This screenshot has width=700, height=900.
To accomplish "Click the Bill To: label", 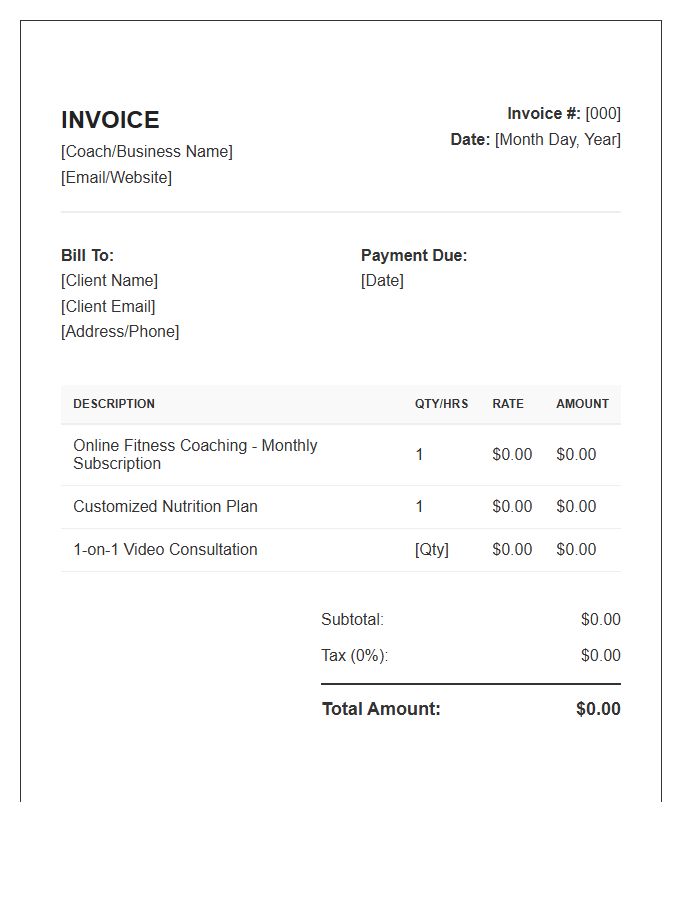I will (88, 255).
